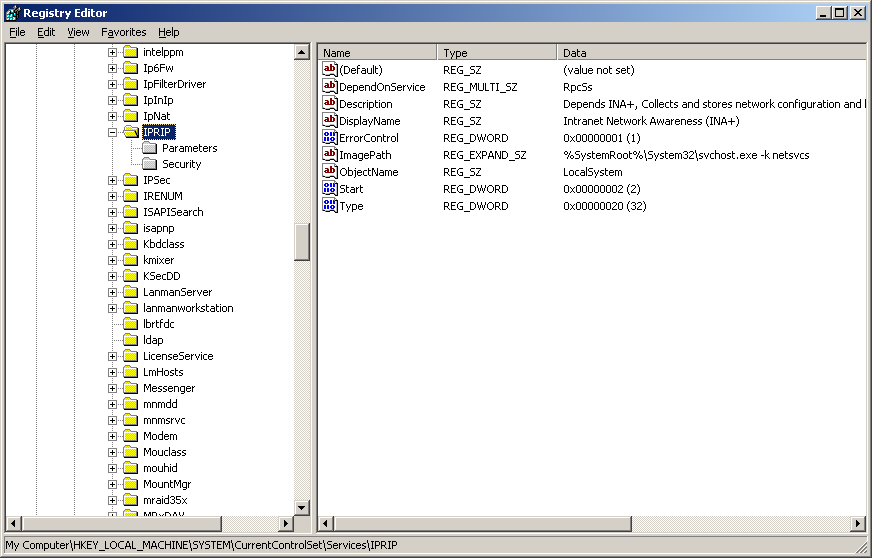Viewport: 872px width, 558px height.
Task: Expand the IpInIp key
Action: tap(112, 100)
